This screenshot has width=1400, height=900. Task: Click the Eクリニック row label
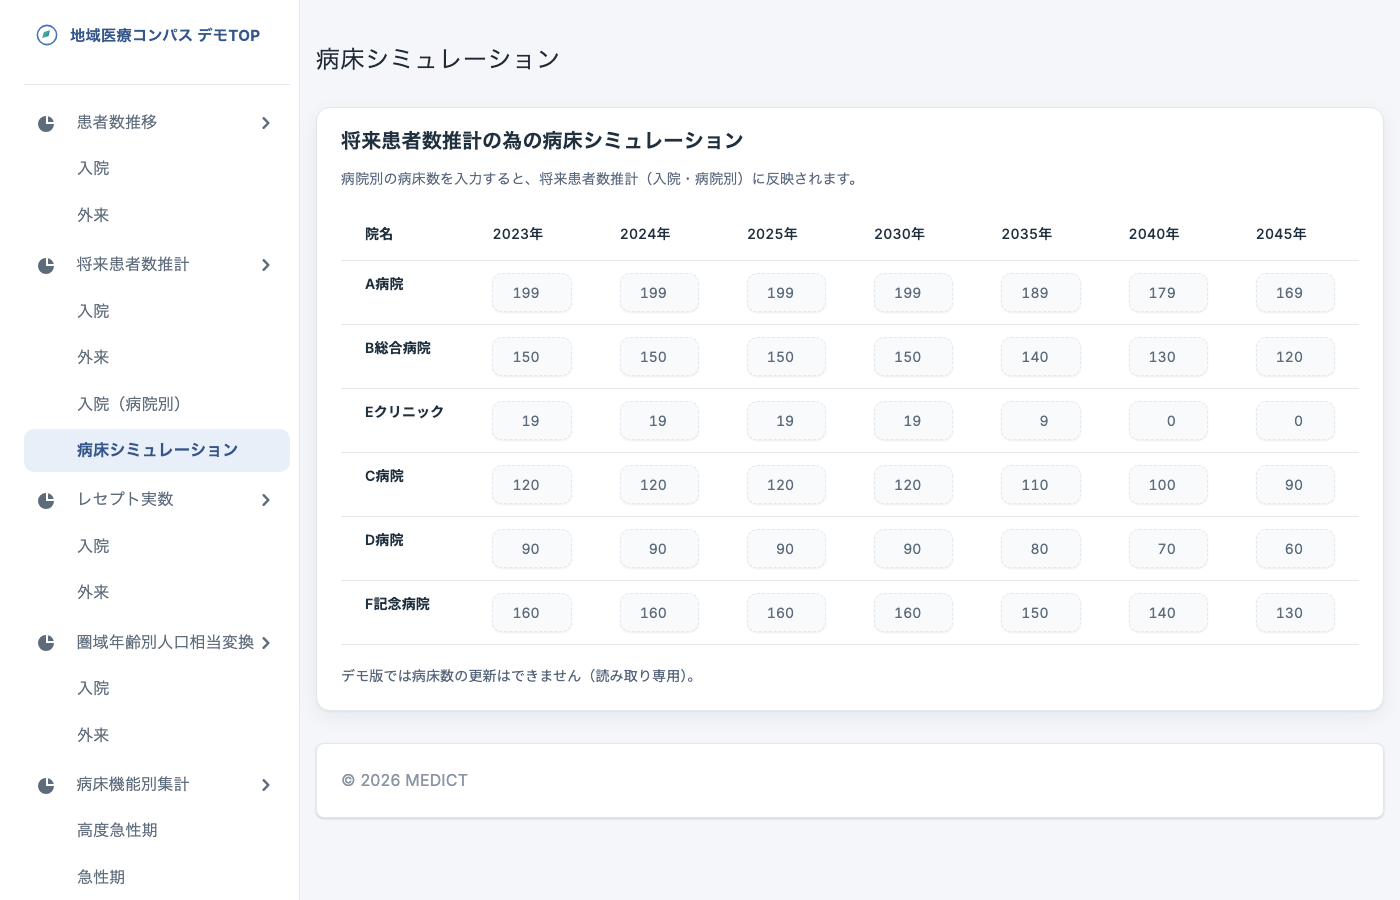(x=404, y=412)
